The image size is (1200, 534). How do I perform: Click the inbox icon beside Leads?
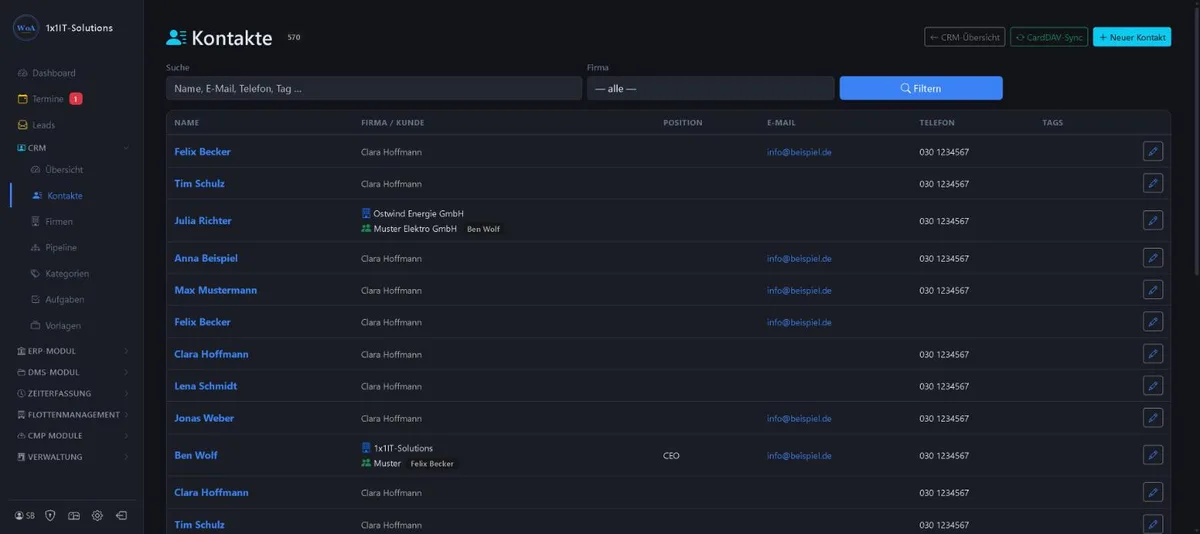23,125
